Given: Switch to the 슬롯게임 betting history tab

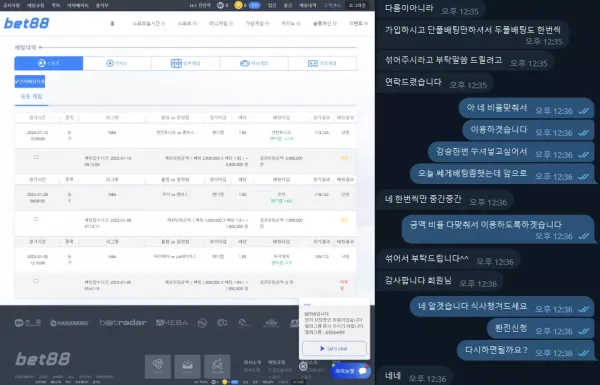Looking at the screenshot, I should point(186,63).
